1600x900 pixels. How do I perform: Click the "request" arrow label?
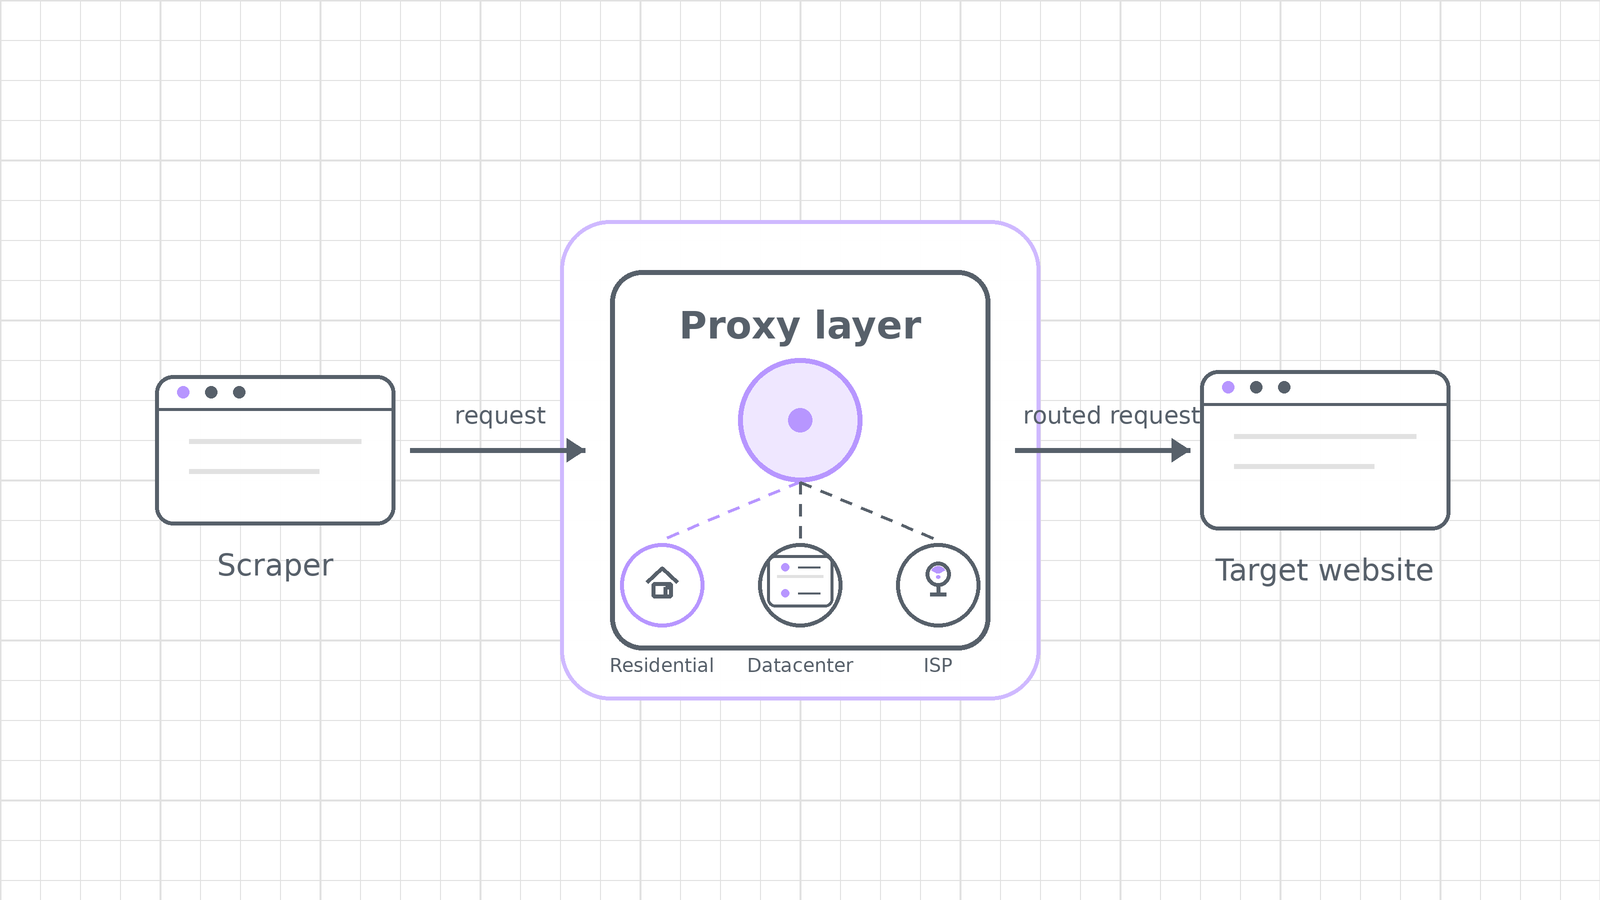pos(500,415)
